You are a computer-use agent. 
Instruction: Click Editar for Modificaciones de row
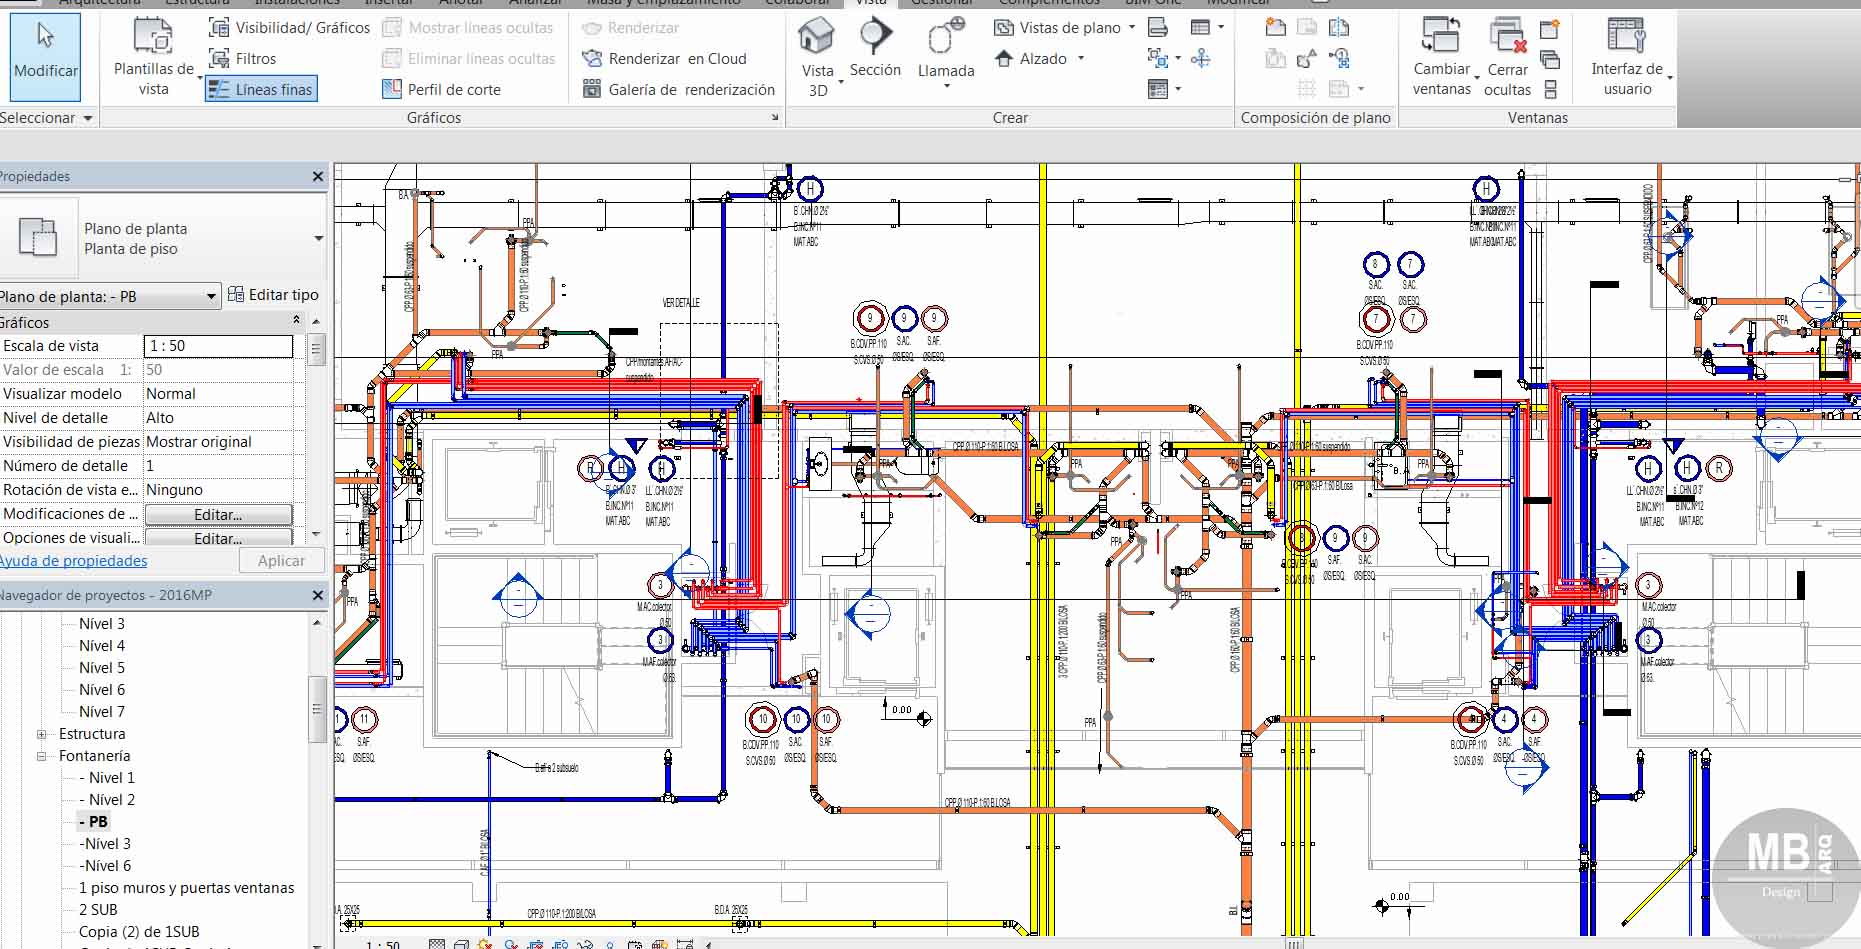pos(218,514)
